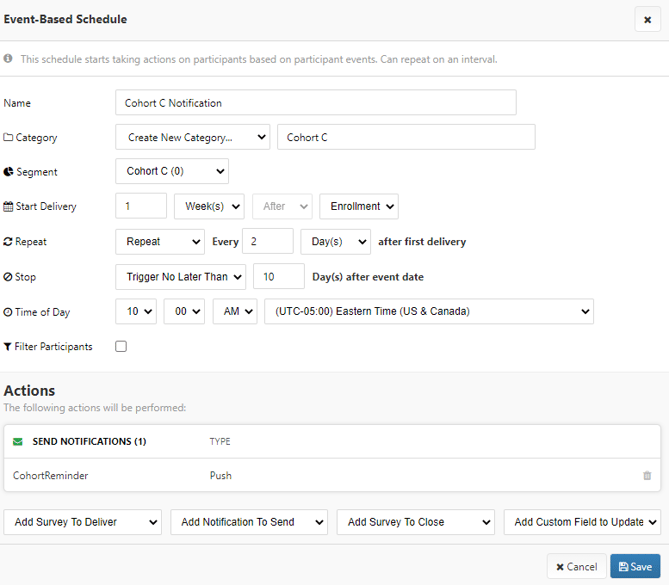Screen dimensions: 669x585
Task: Click the info icon in the description banner
Action: pyautogui.click(x=9, y=59)
